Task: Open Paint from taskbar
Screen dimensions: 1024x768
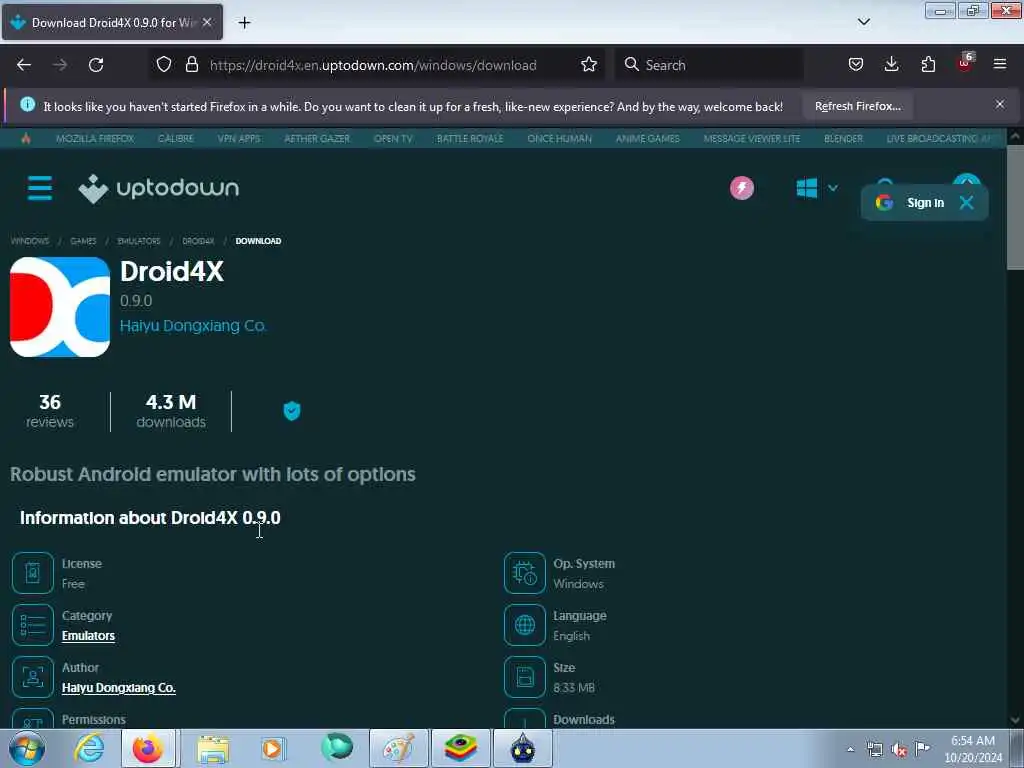Action: (398, 748)
